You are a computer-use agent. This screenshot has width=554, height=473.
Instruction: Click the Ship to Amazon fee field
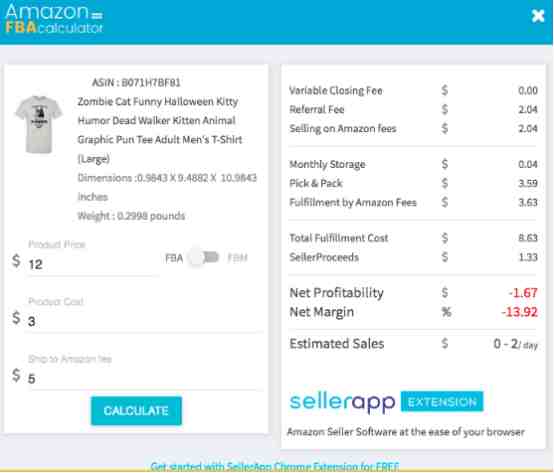click(x=145, y=378)
